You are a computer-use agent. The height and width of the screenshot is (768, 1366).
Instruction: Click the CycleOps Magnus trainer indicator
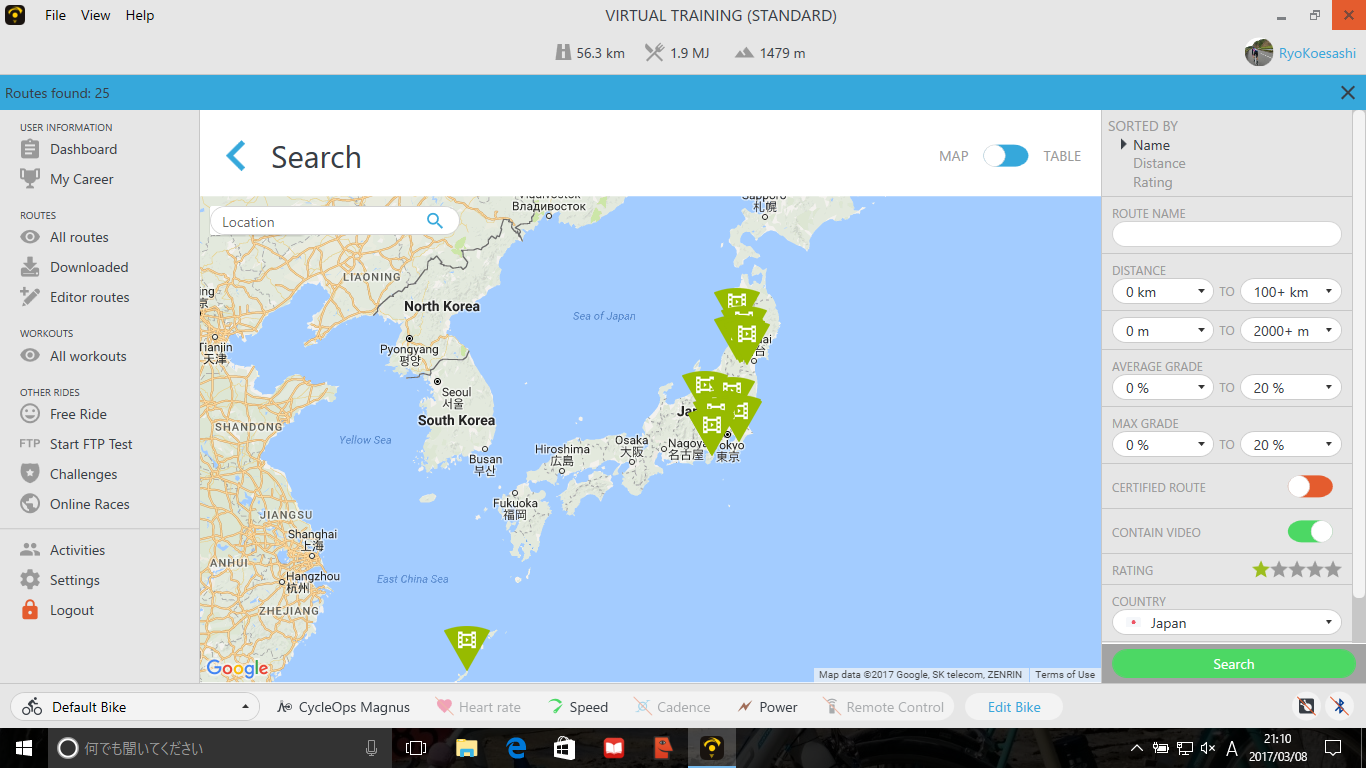click(343, 707)
